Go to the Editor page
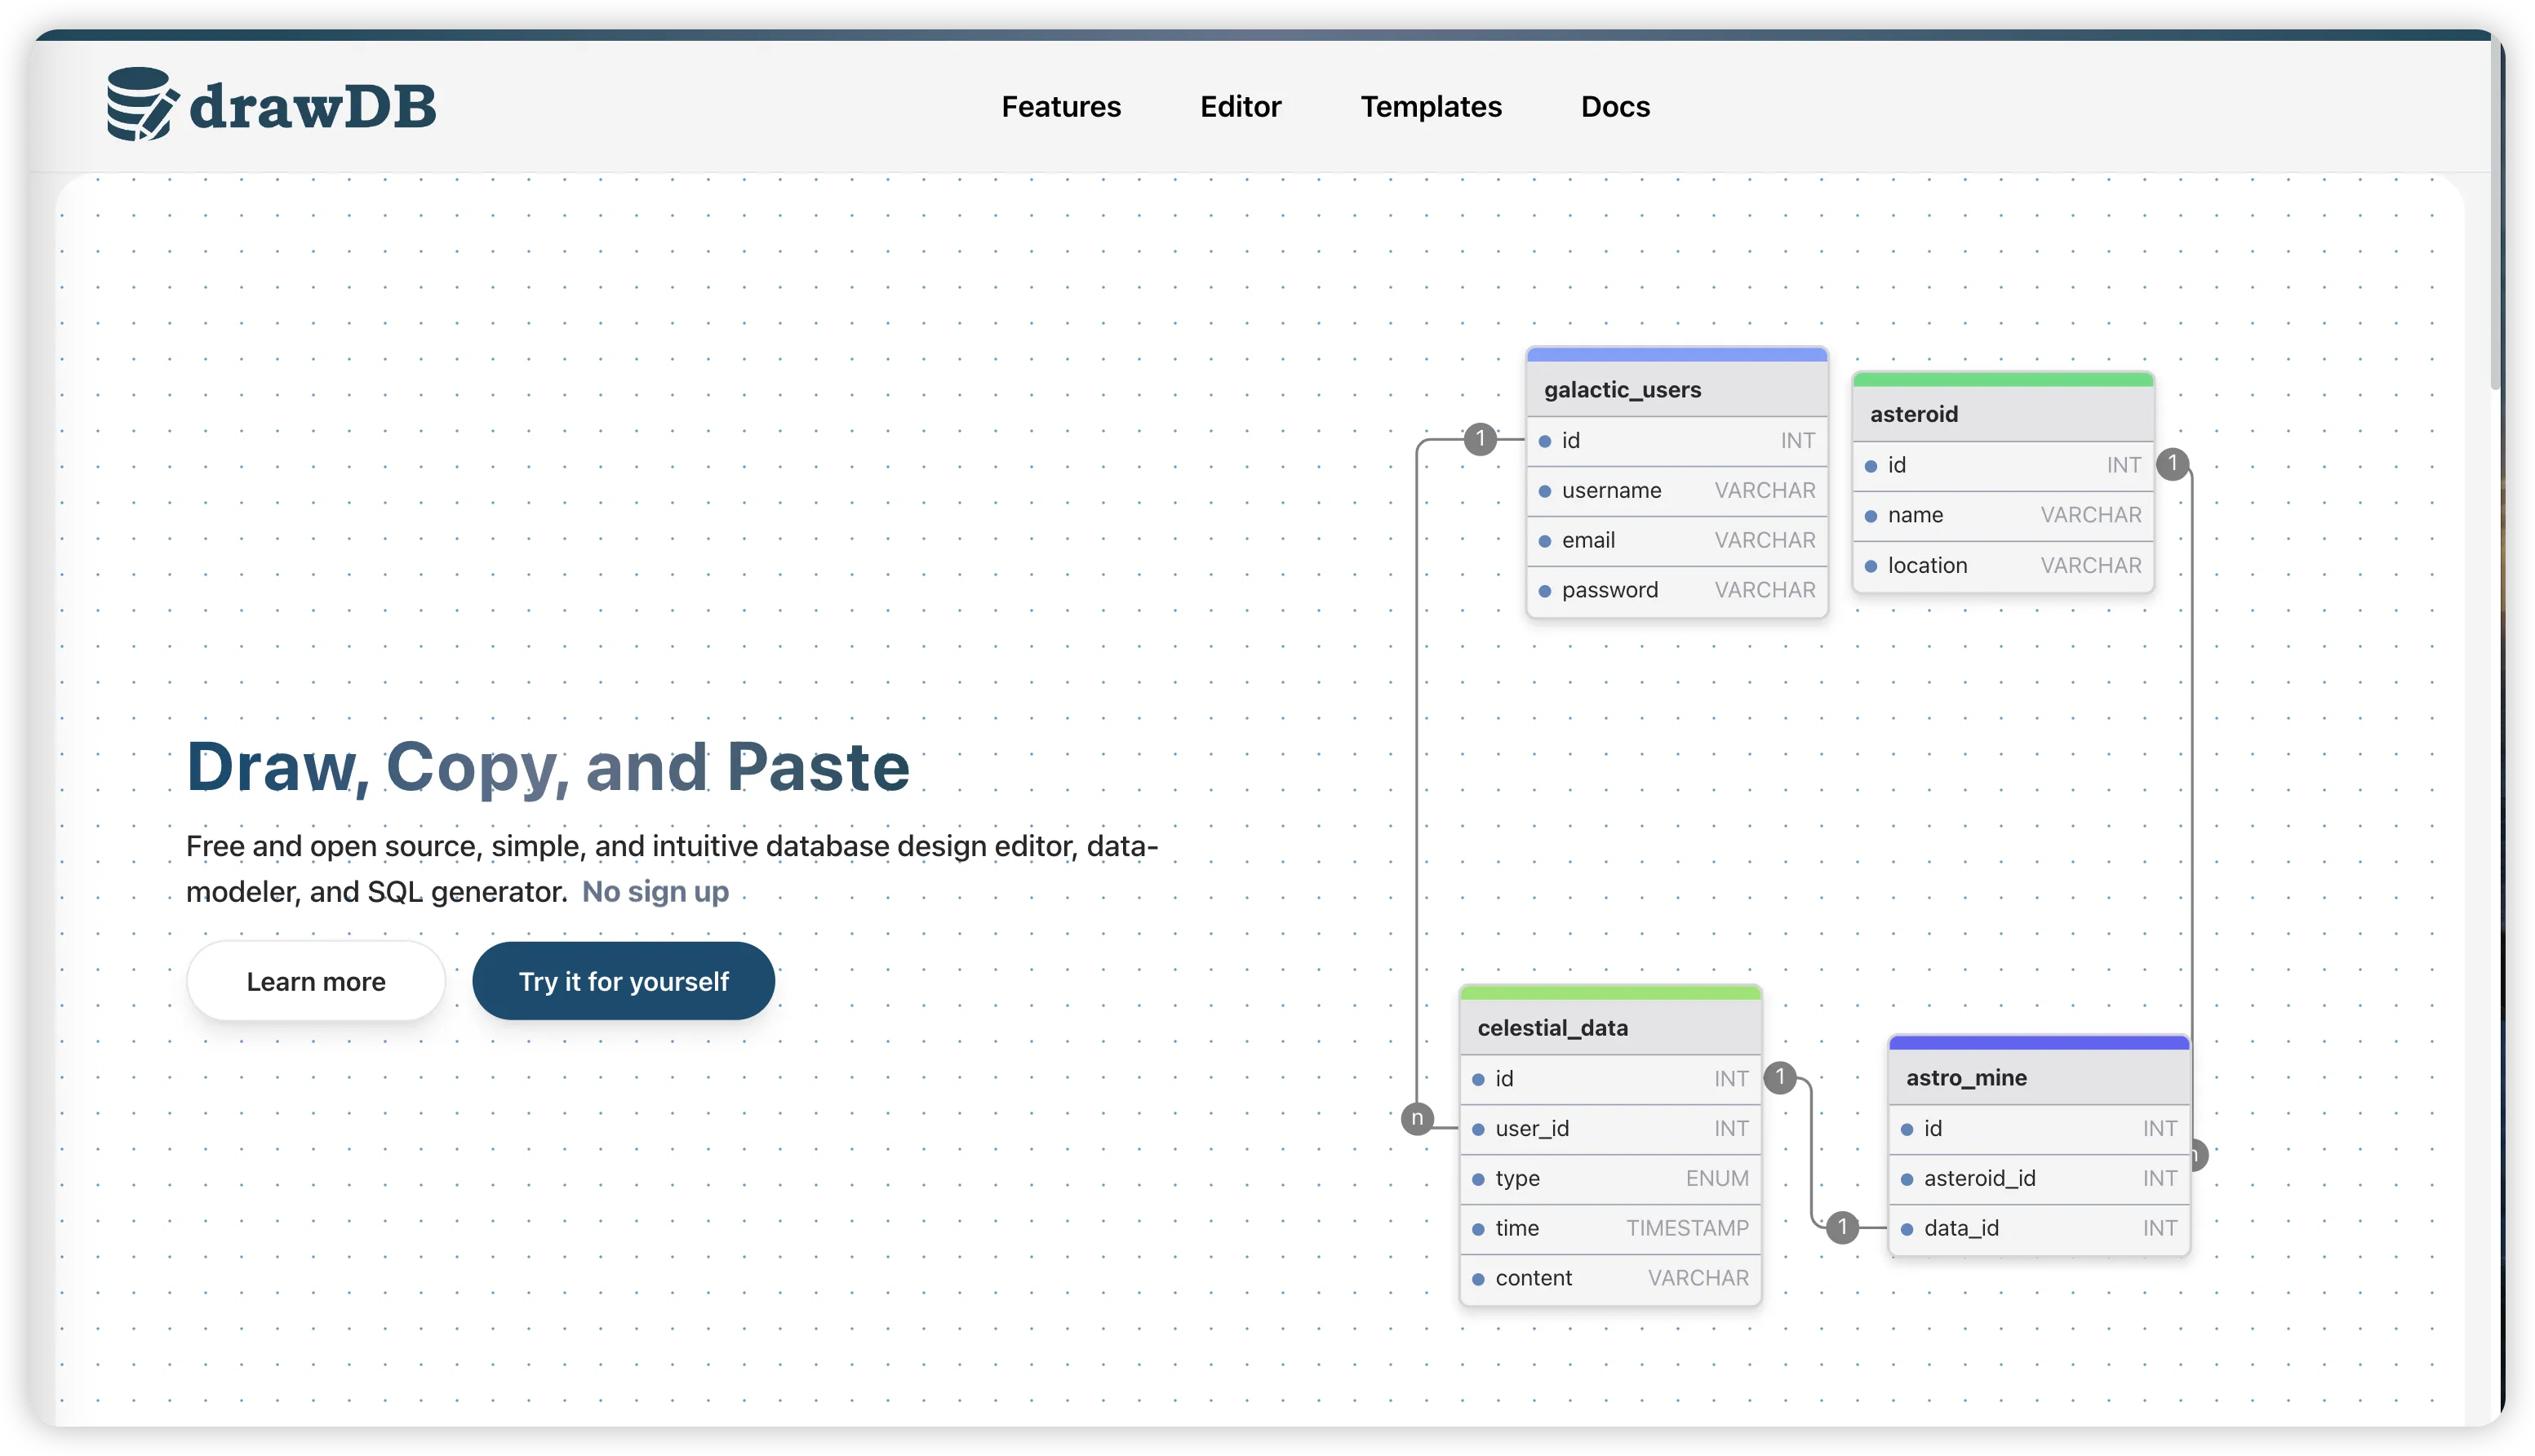The image size is (2535, 1456). [x=1240, y=106]
